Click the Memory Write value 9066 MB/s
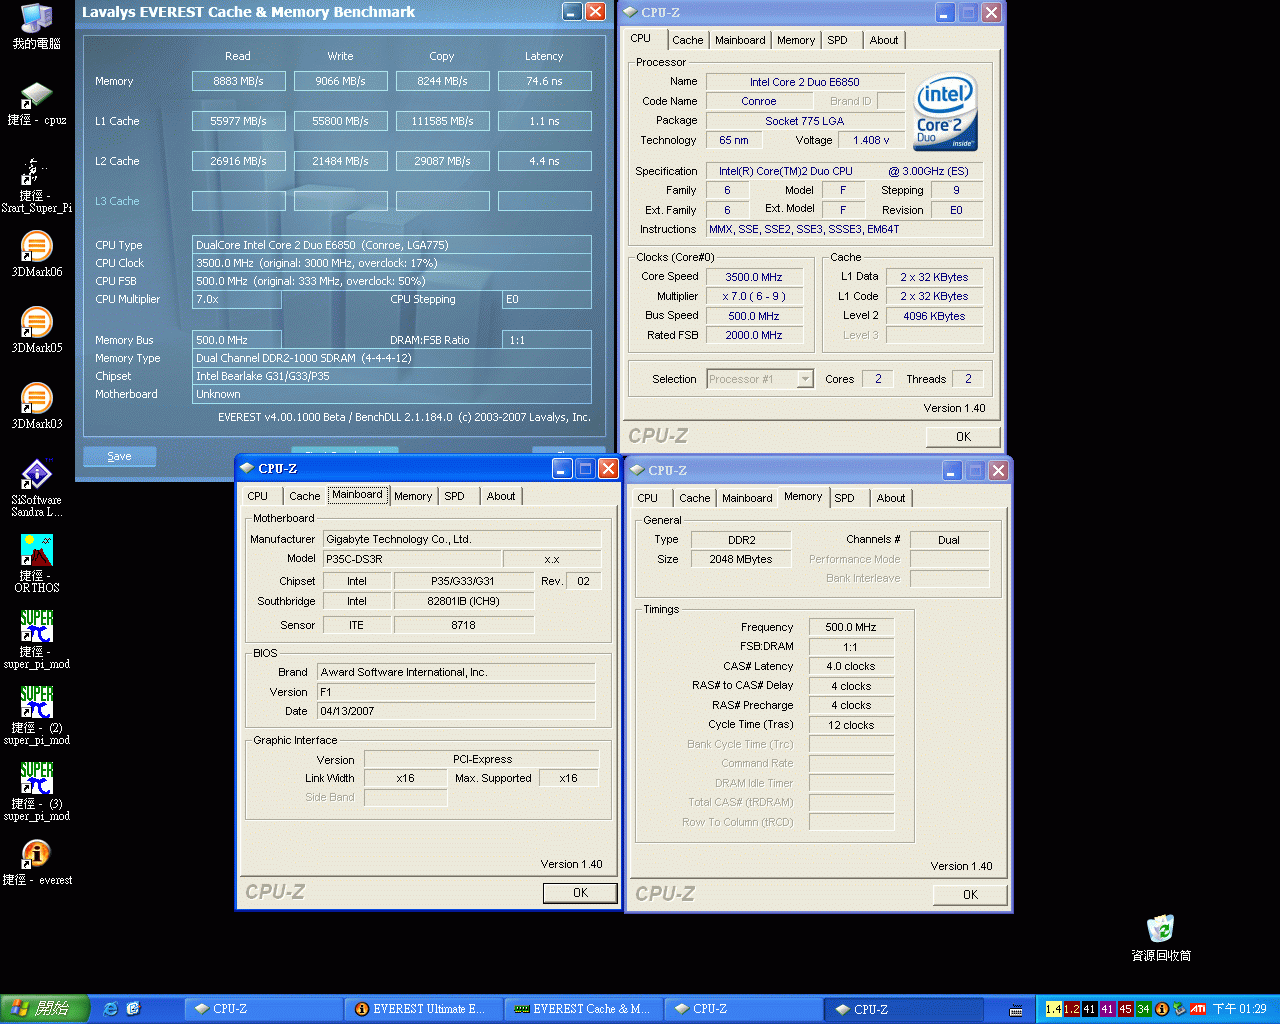The width and height of the screenshot is (1280, 1024). [341, 81]
